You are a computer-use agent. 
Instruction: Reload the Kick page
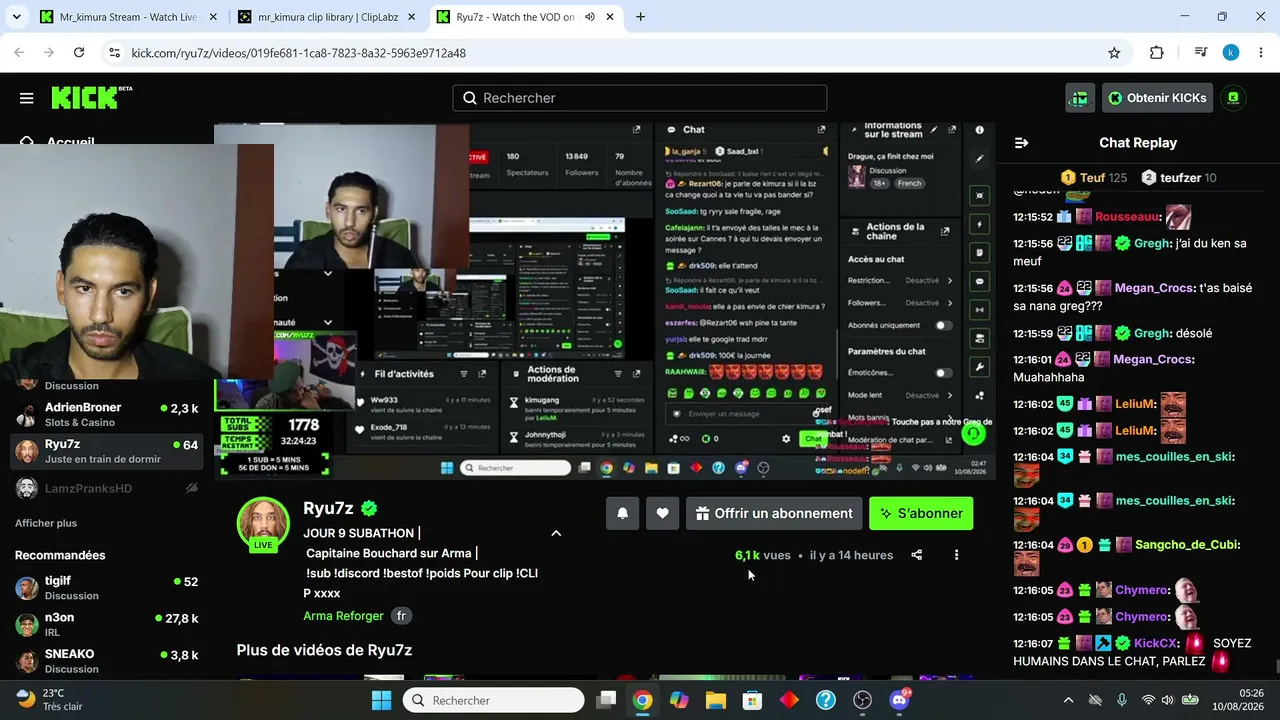point(79,53)
